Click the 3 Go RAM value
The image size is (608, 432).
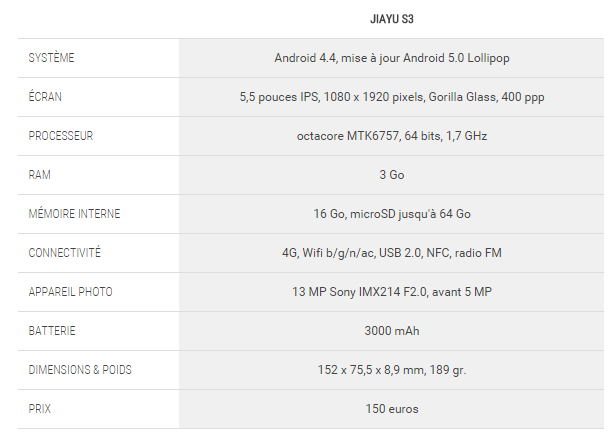[392, 175]
